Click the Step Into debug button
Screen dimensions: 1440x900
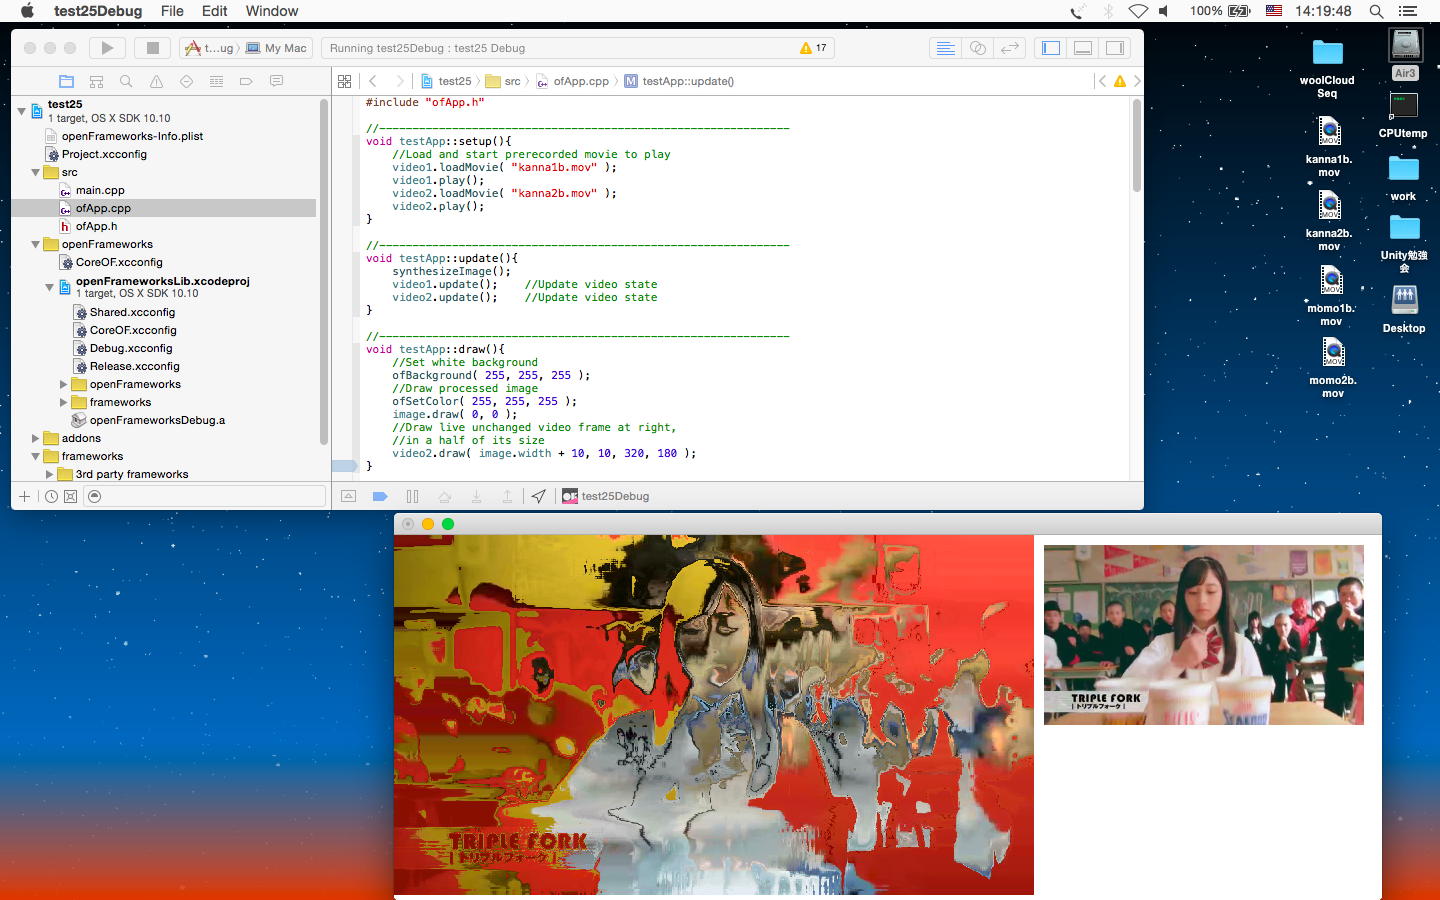tap(476, 496)
